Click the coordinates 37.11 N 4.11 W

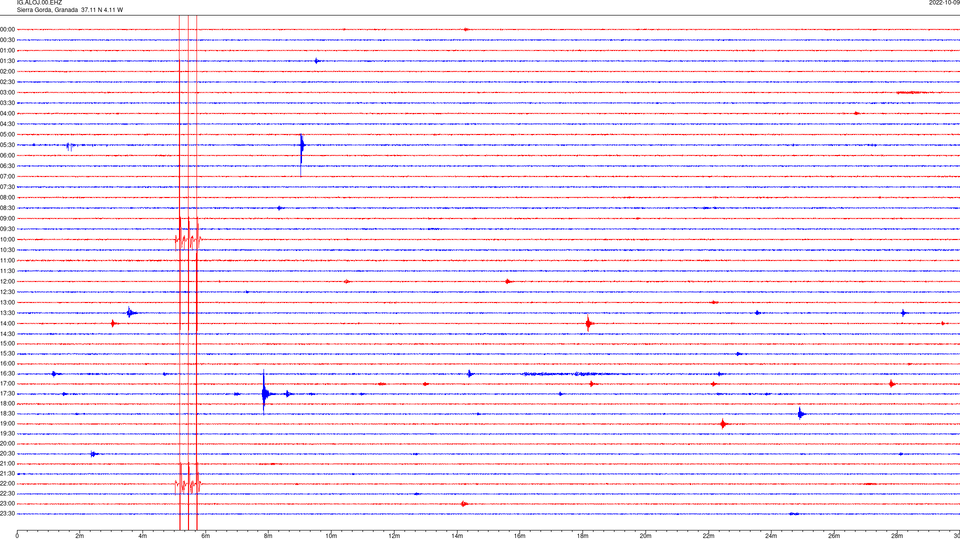(102, 10)
